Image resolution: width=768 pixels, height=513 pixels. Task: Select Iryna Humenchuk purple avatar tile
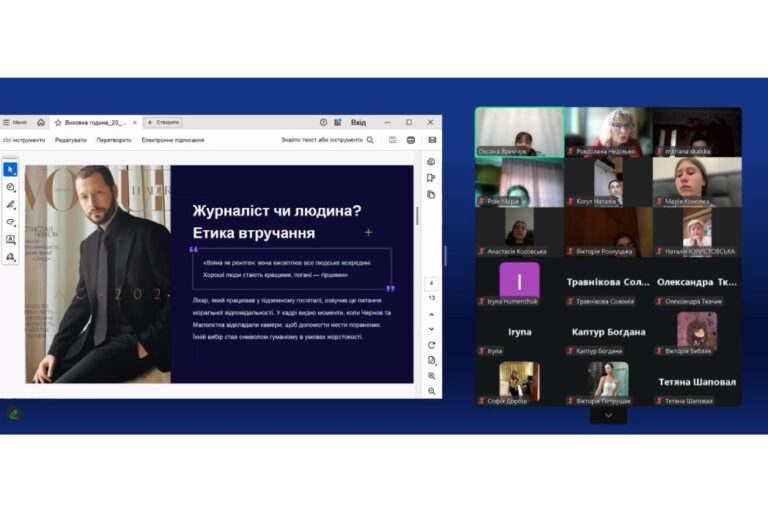coord(520,282)
